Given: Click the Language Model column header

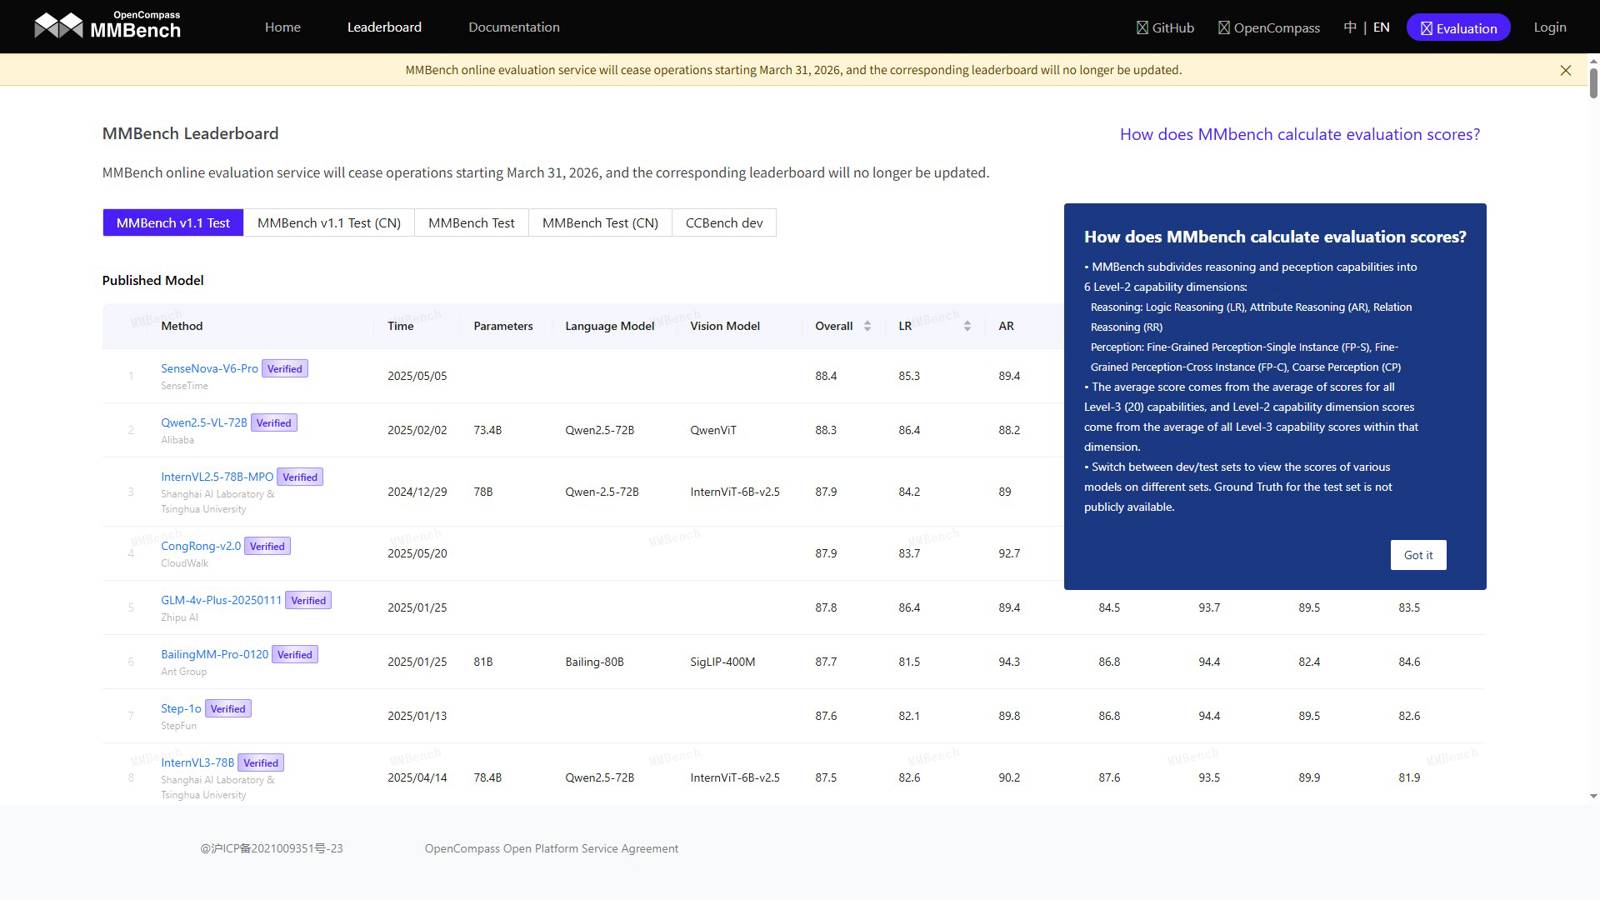Looking at the screenshot, I should (x=609, y=326).
